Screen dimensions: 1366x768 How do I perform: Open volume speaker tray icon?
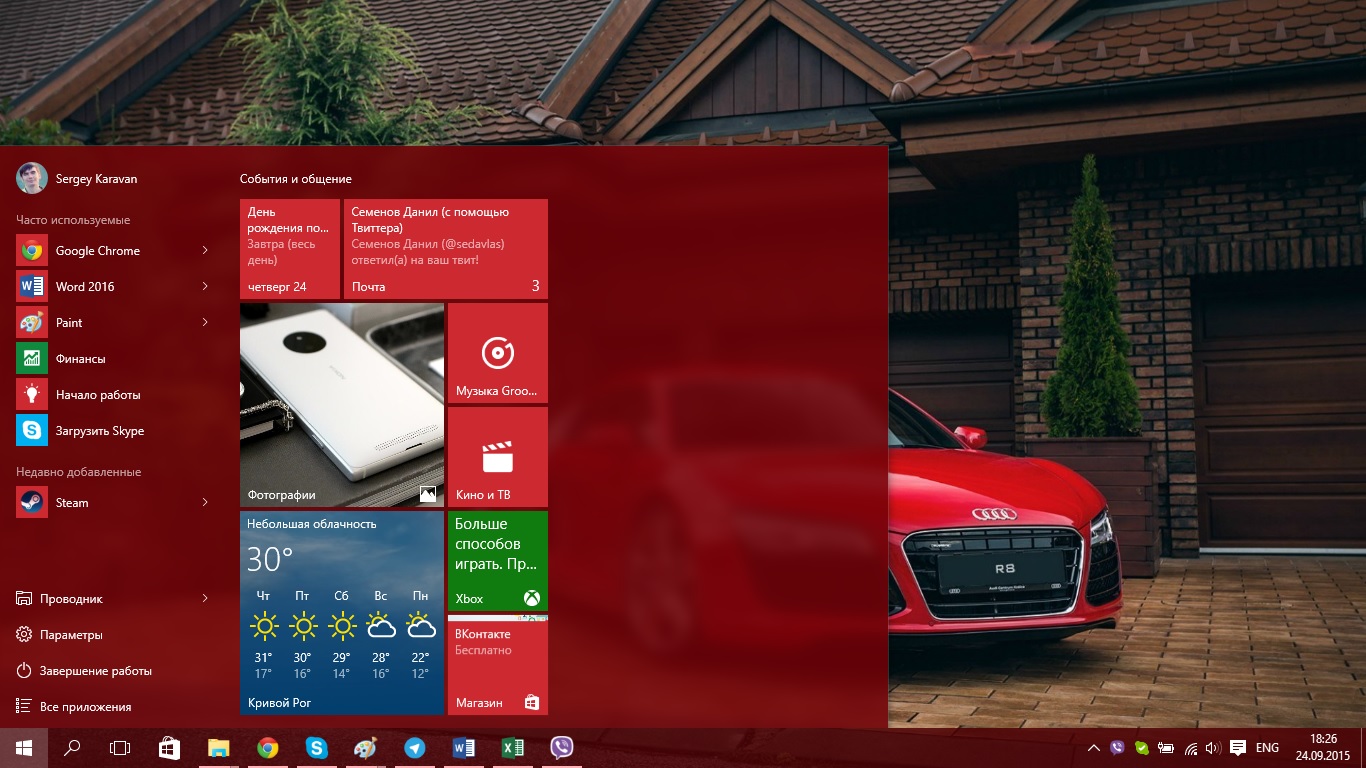[x=1213, y=748]
